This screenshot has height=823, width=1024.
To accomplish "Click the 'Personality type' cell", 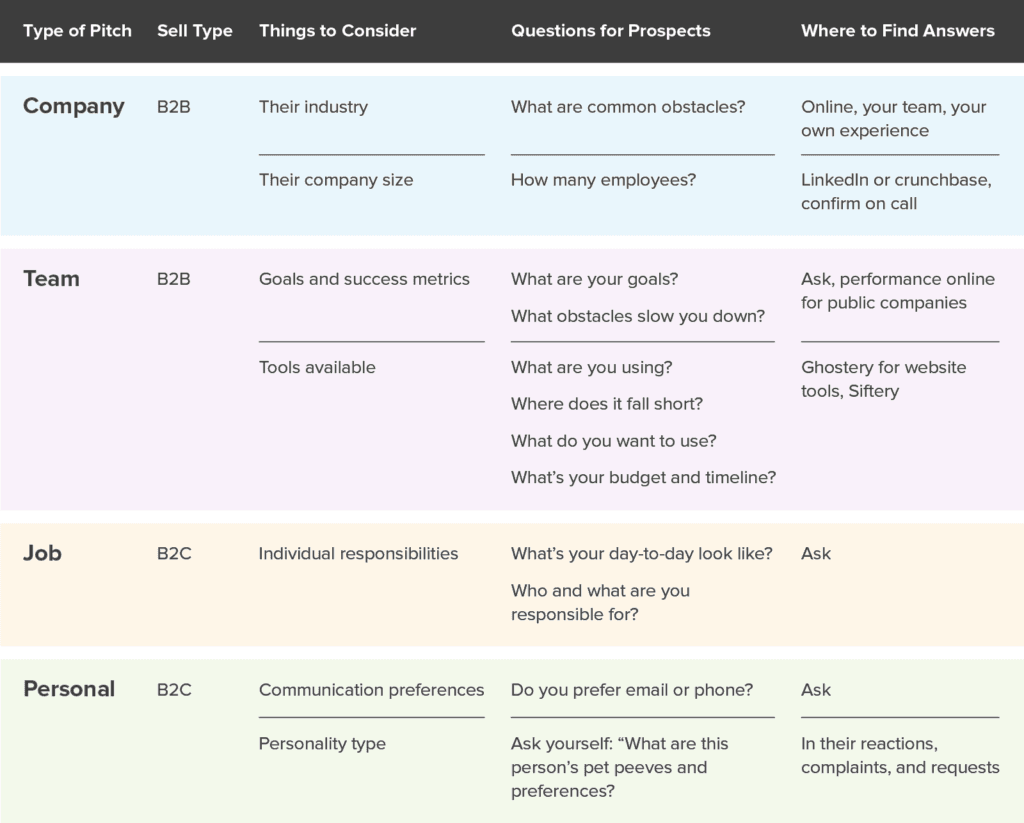I will [x=322, y=743].
